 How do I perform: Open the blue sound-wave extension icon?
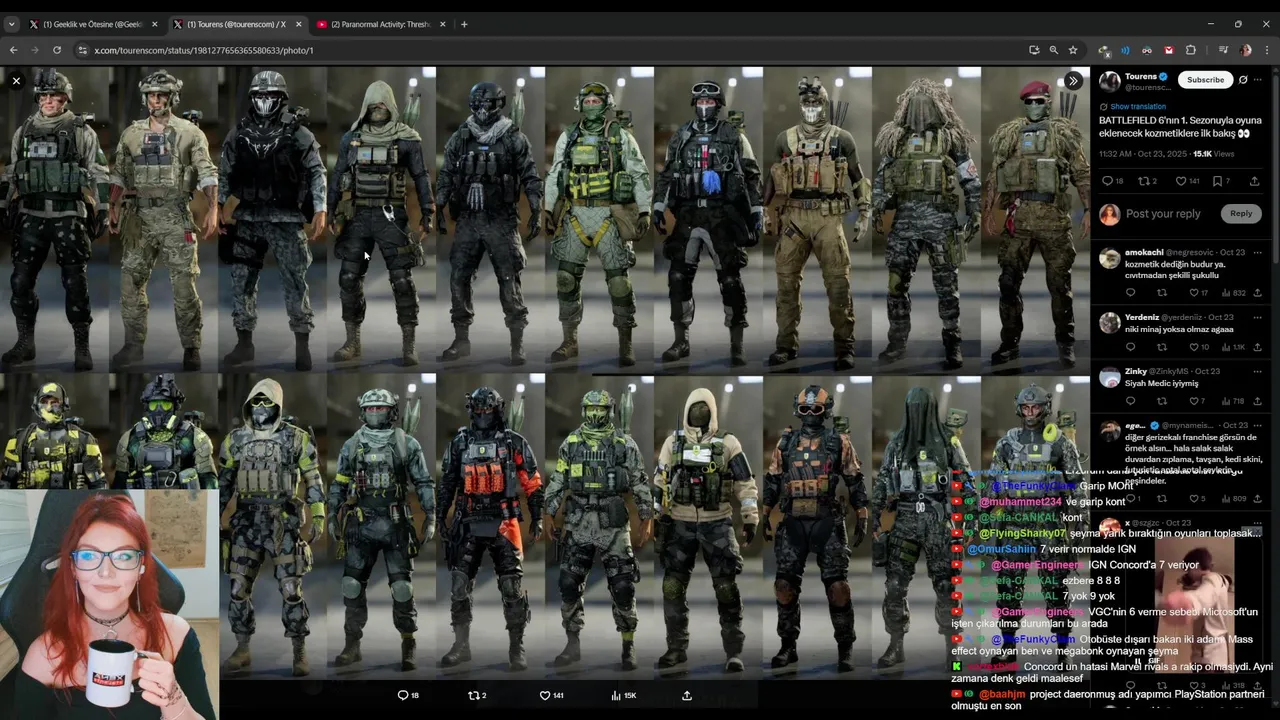click(1125, 50)
